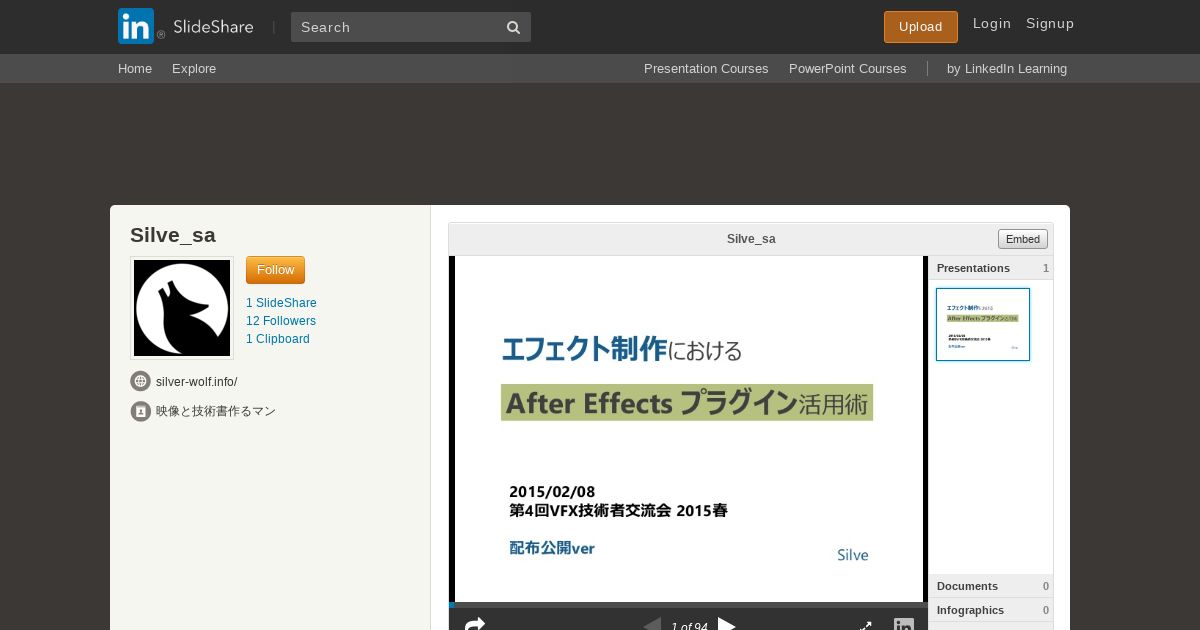
Task: Click the LinkedIn SlideShare logo
Action: (x=186, y=26)
